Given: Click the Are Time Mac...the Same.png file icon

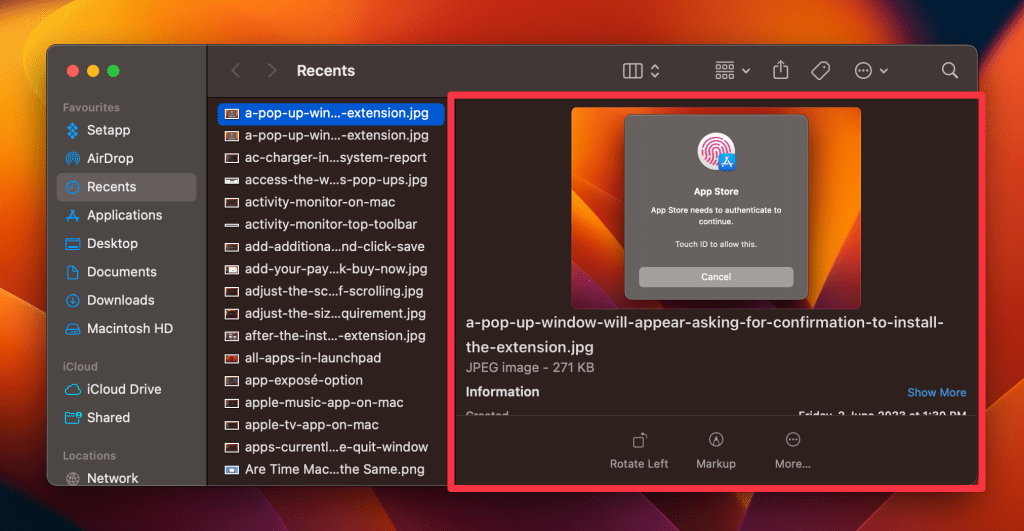Looking at the screenshot, I should pyautogui.click(x=231, y=470).
